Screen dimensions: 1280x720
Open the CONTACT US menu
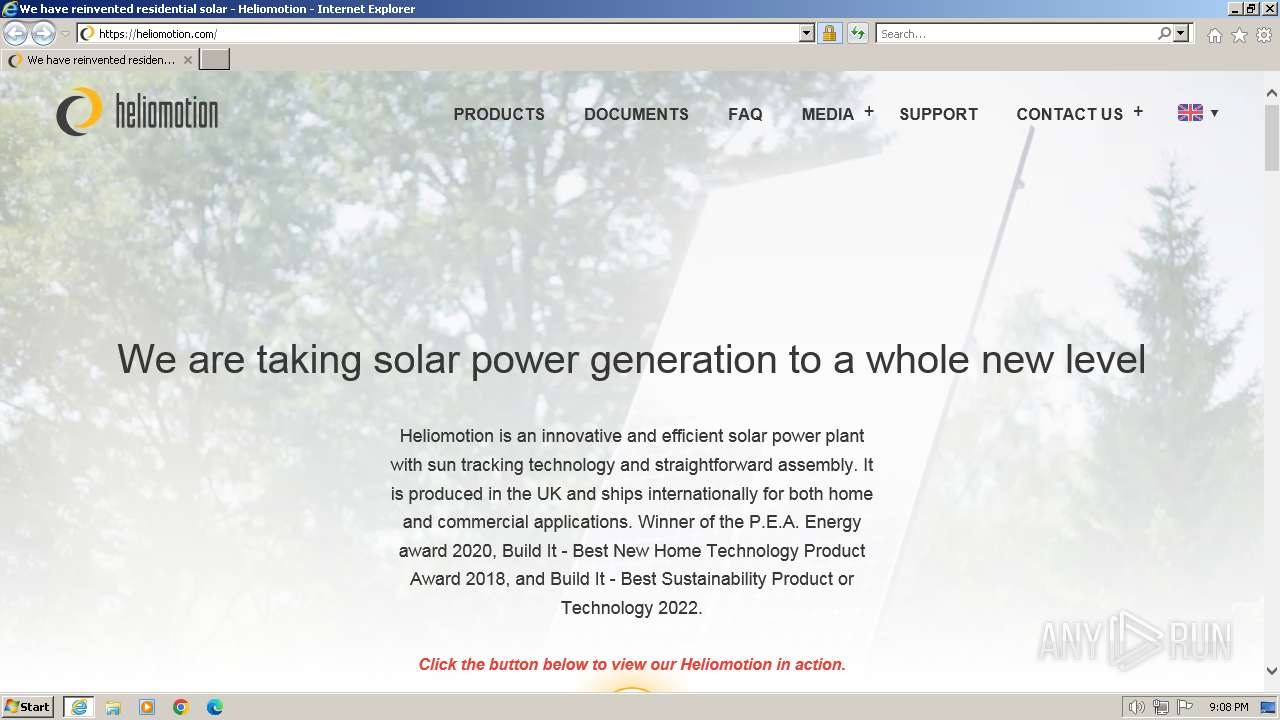click(x=1069, y=114)
